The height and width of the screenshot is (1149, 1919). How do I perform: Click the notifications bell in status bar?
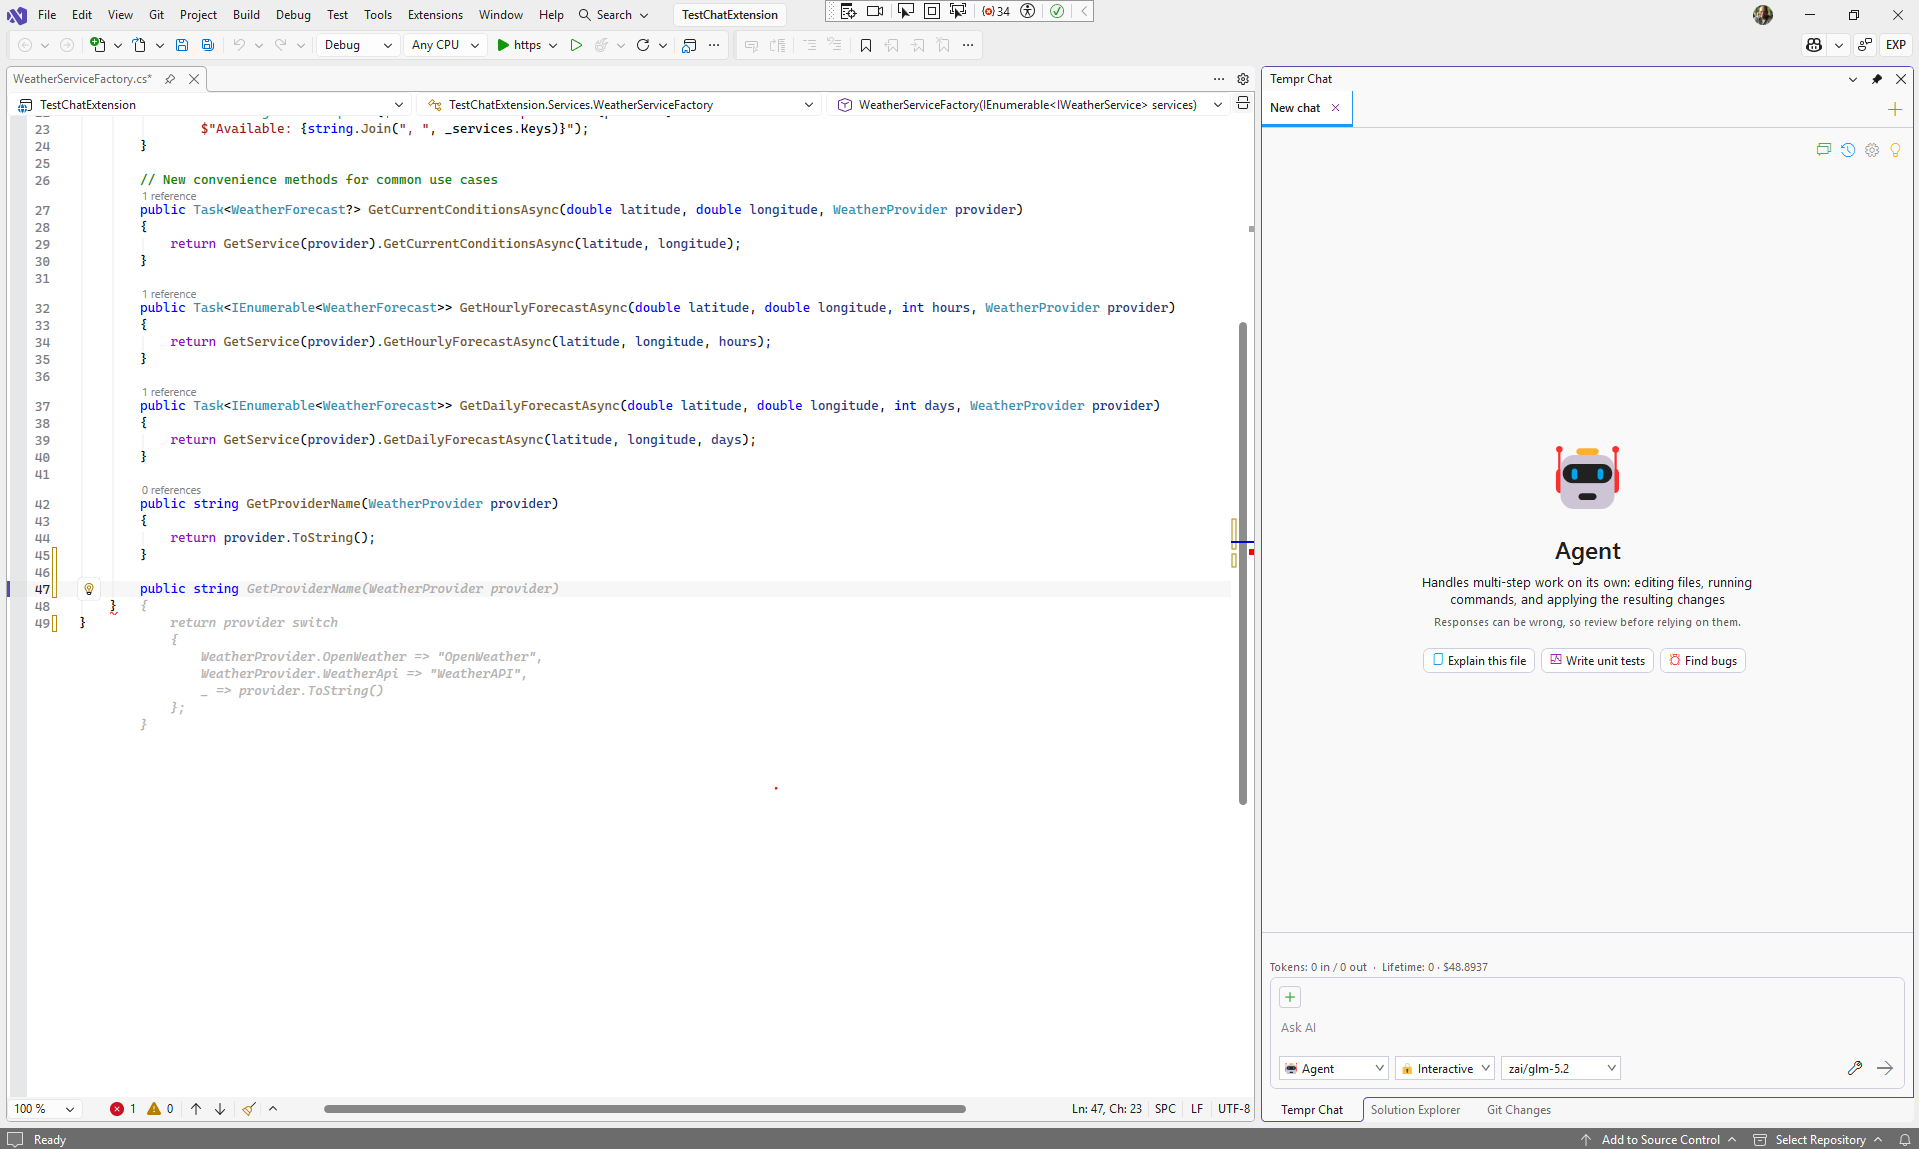point(1905,1140)
